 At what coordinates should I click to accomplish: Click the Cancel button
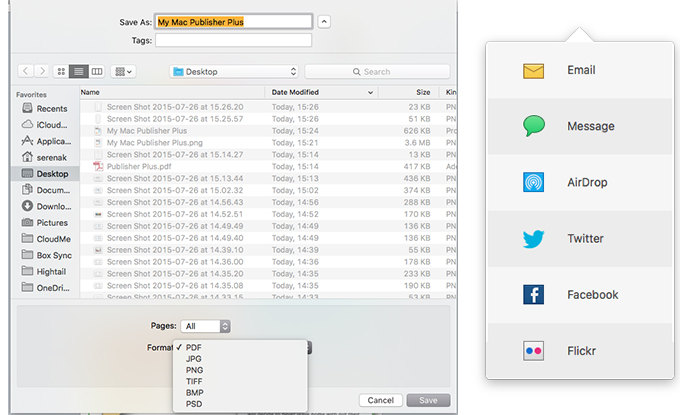click(380, 400)
